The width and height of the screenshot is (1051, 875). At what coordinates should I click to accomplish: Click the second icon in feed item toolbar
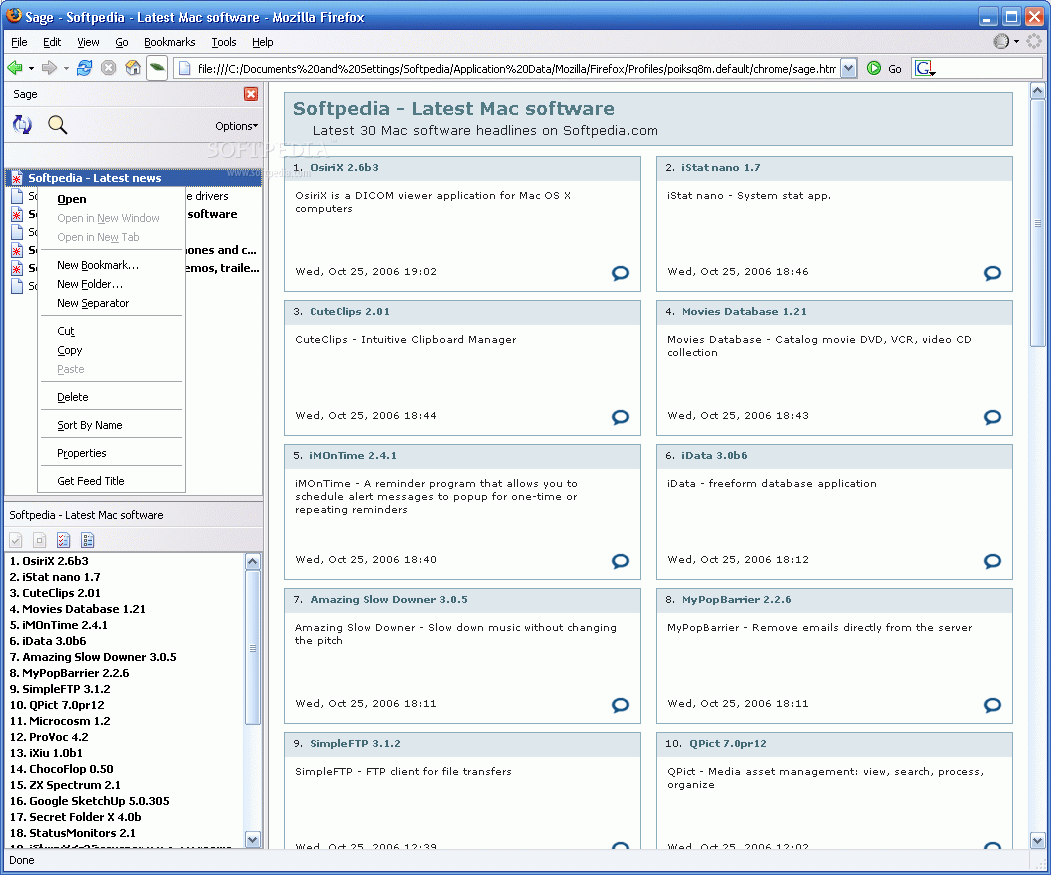40,540
